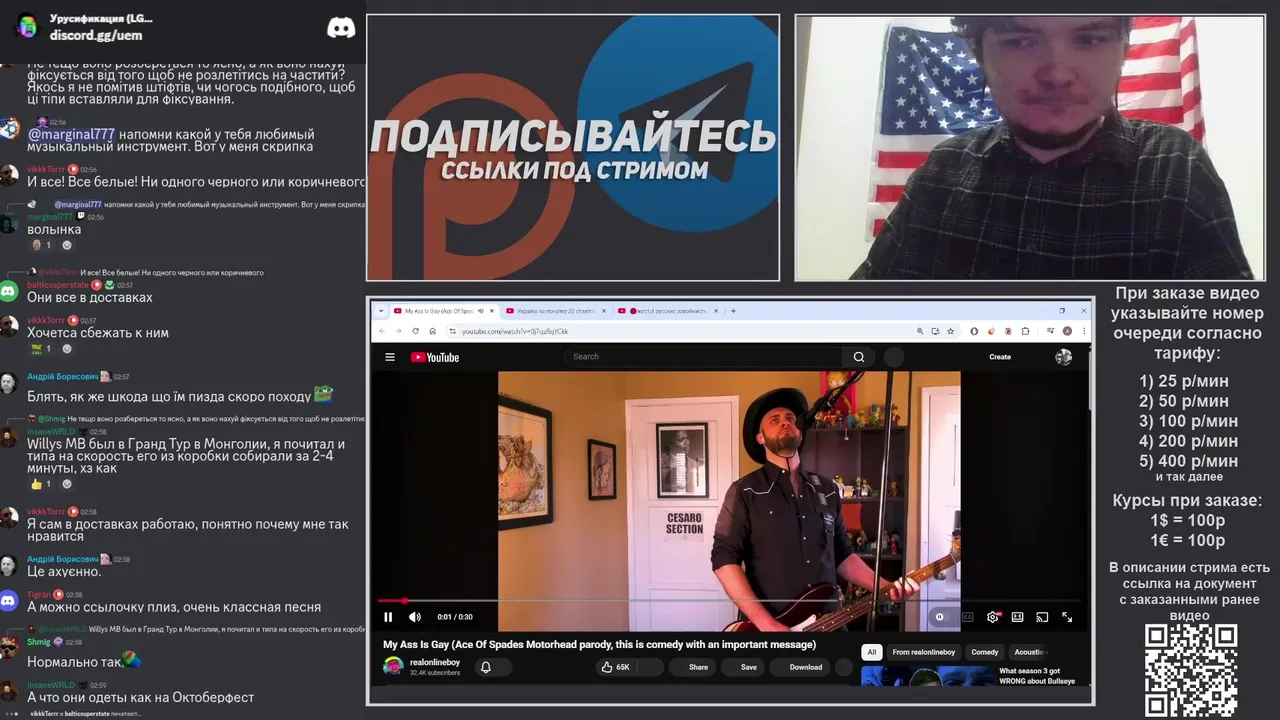Bookmark this page with star icon
This screenshot has width=1280, height=720.
[950, 331]
